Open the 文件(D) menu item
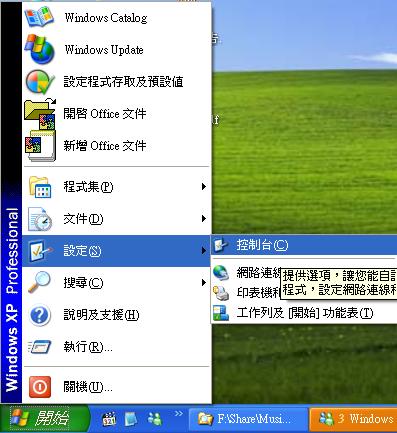Image resolution: width=397 pixels, height=433 pixels. point(117,219)
